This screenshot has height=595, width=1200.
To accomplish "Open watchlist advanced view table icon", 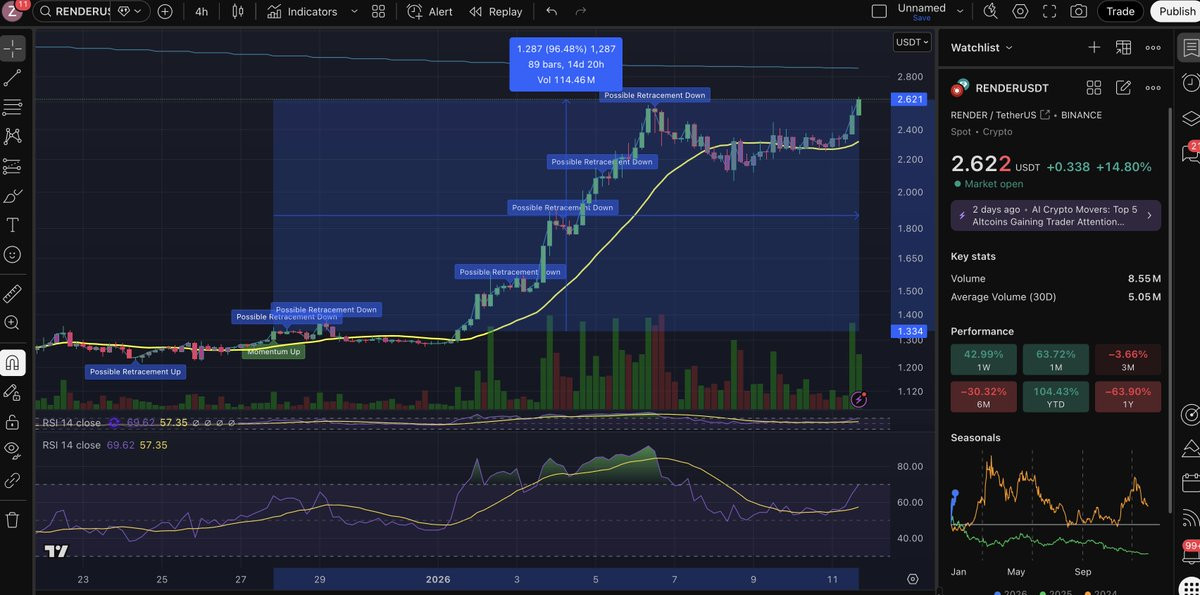I will 1123,47.
